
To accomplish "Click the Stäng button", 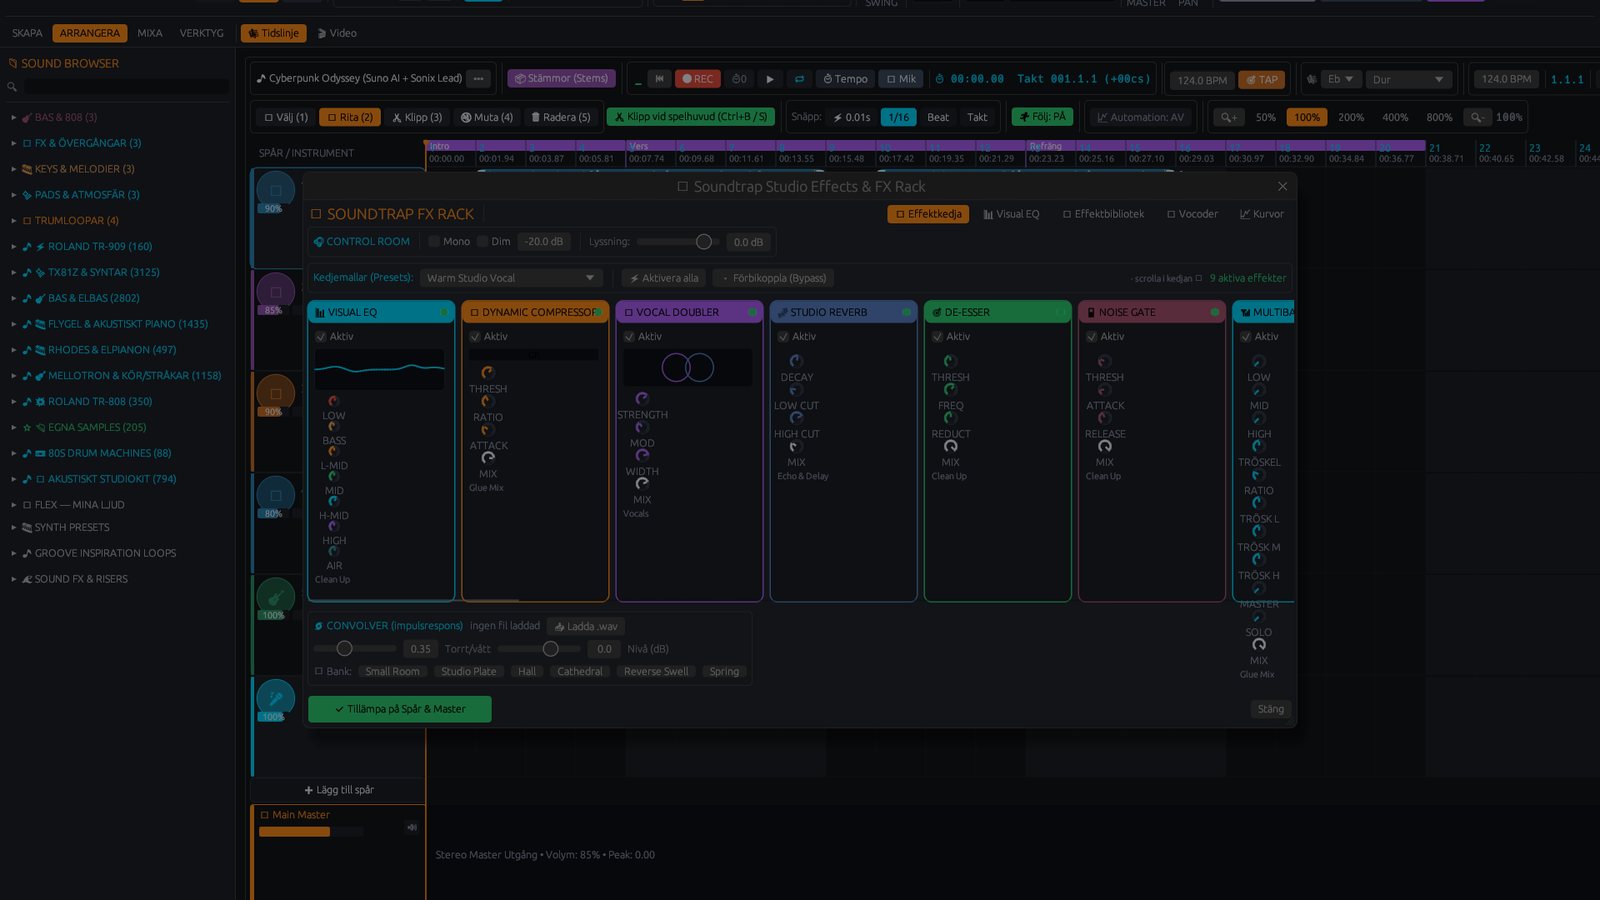I will (x=1271, y=709).
